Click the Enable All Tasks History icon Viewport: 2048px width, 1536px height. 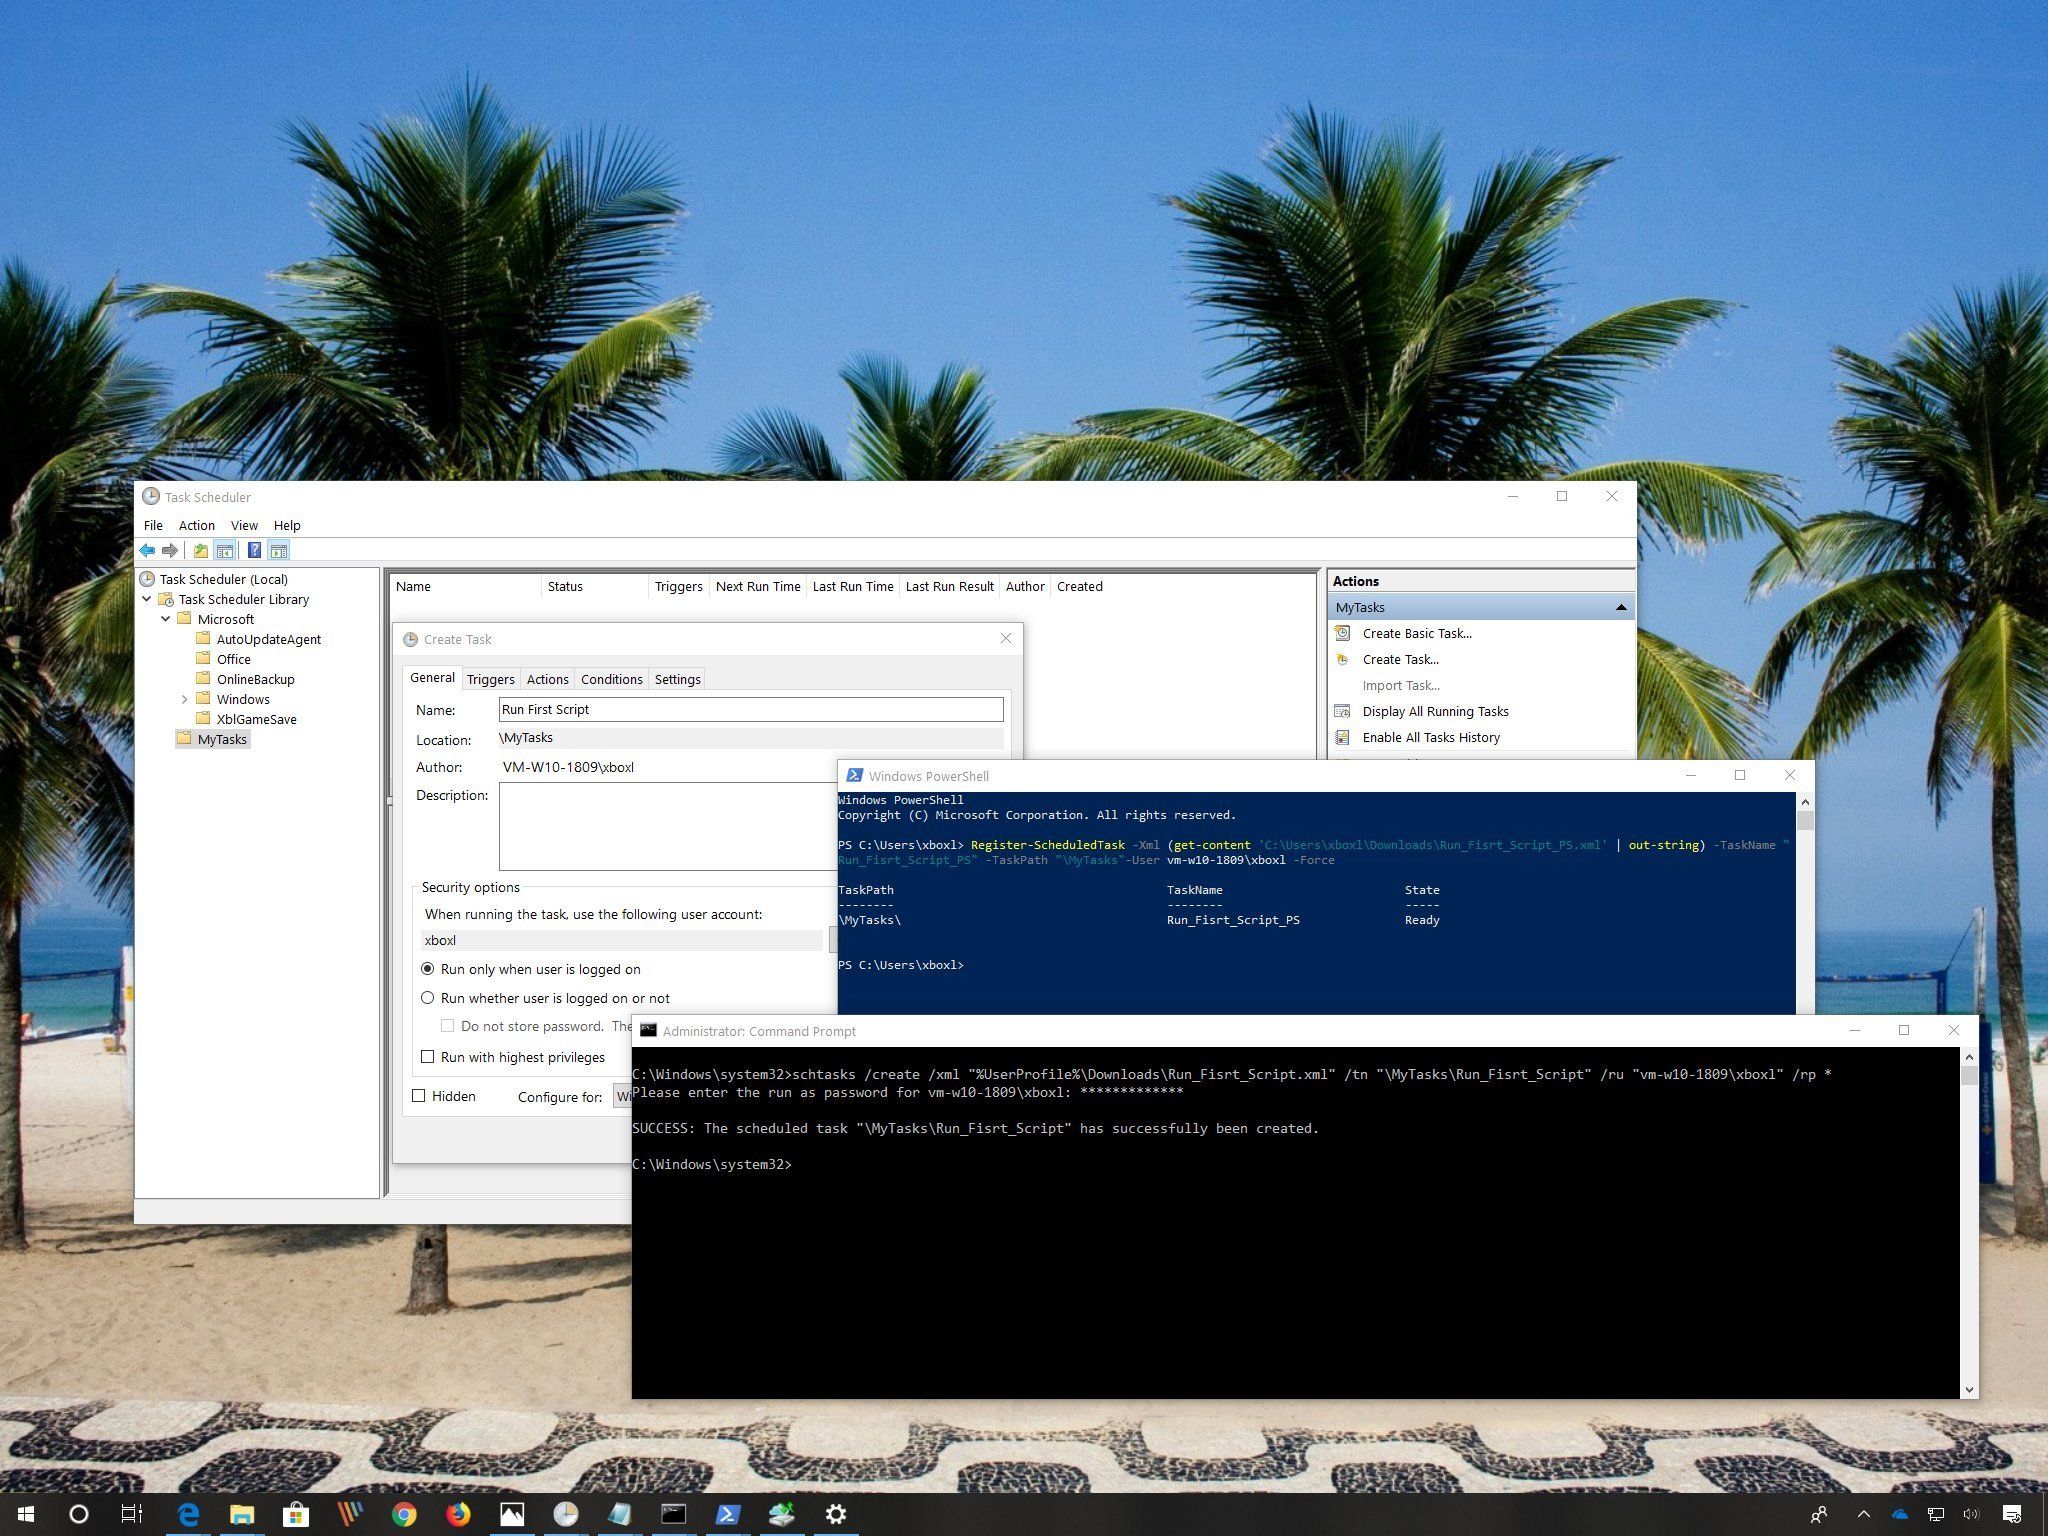pos(1343,737)
